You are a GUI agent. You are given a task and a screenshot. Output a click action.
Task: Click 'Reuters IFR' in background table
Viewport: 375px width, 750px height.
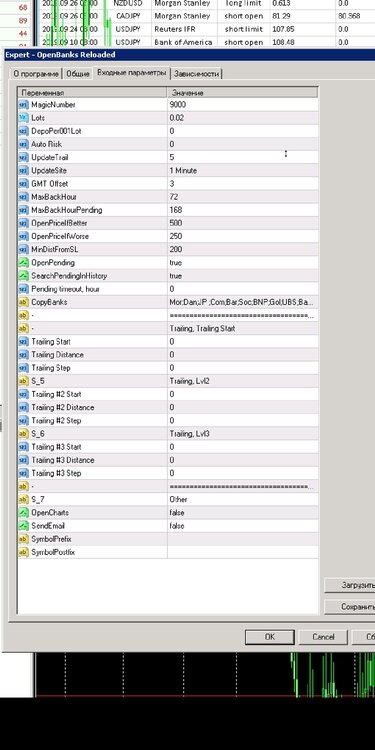(175, 29)
